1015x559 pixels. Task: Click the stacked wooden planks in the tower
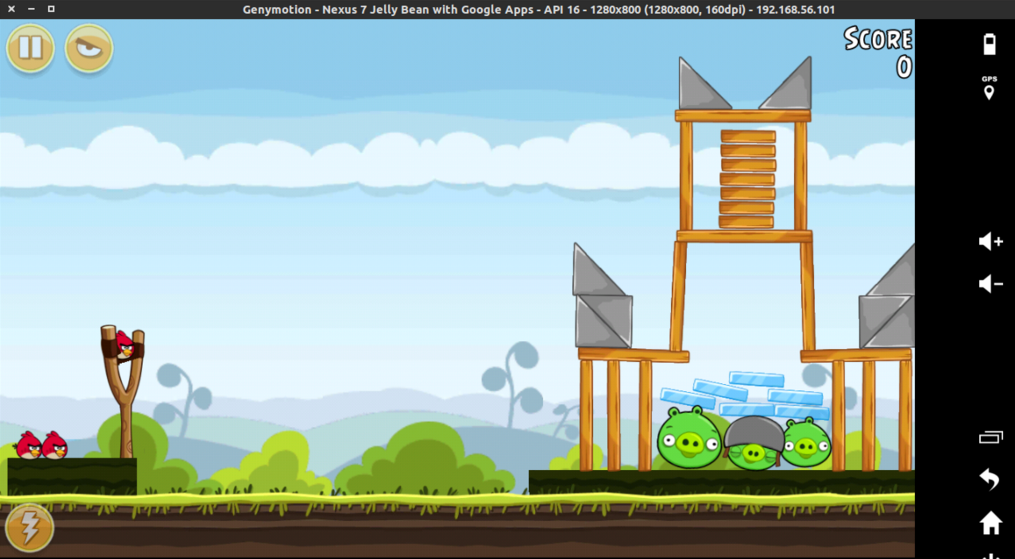click(x=747, y=179)
